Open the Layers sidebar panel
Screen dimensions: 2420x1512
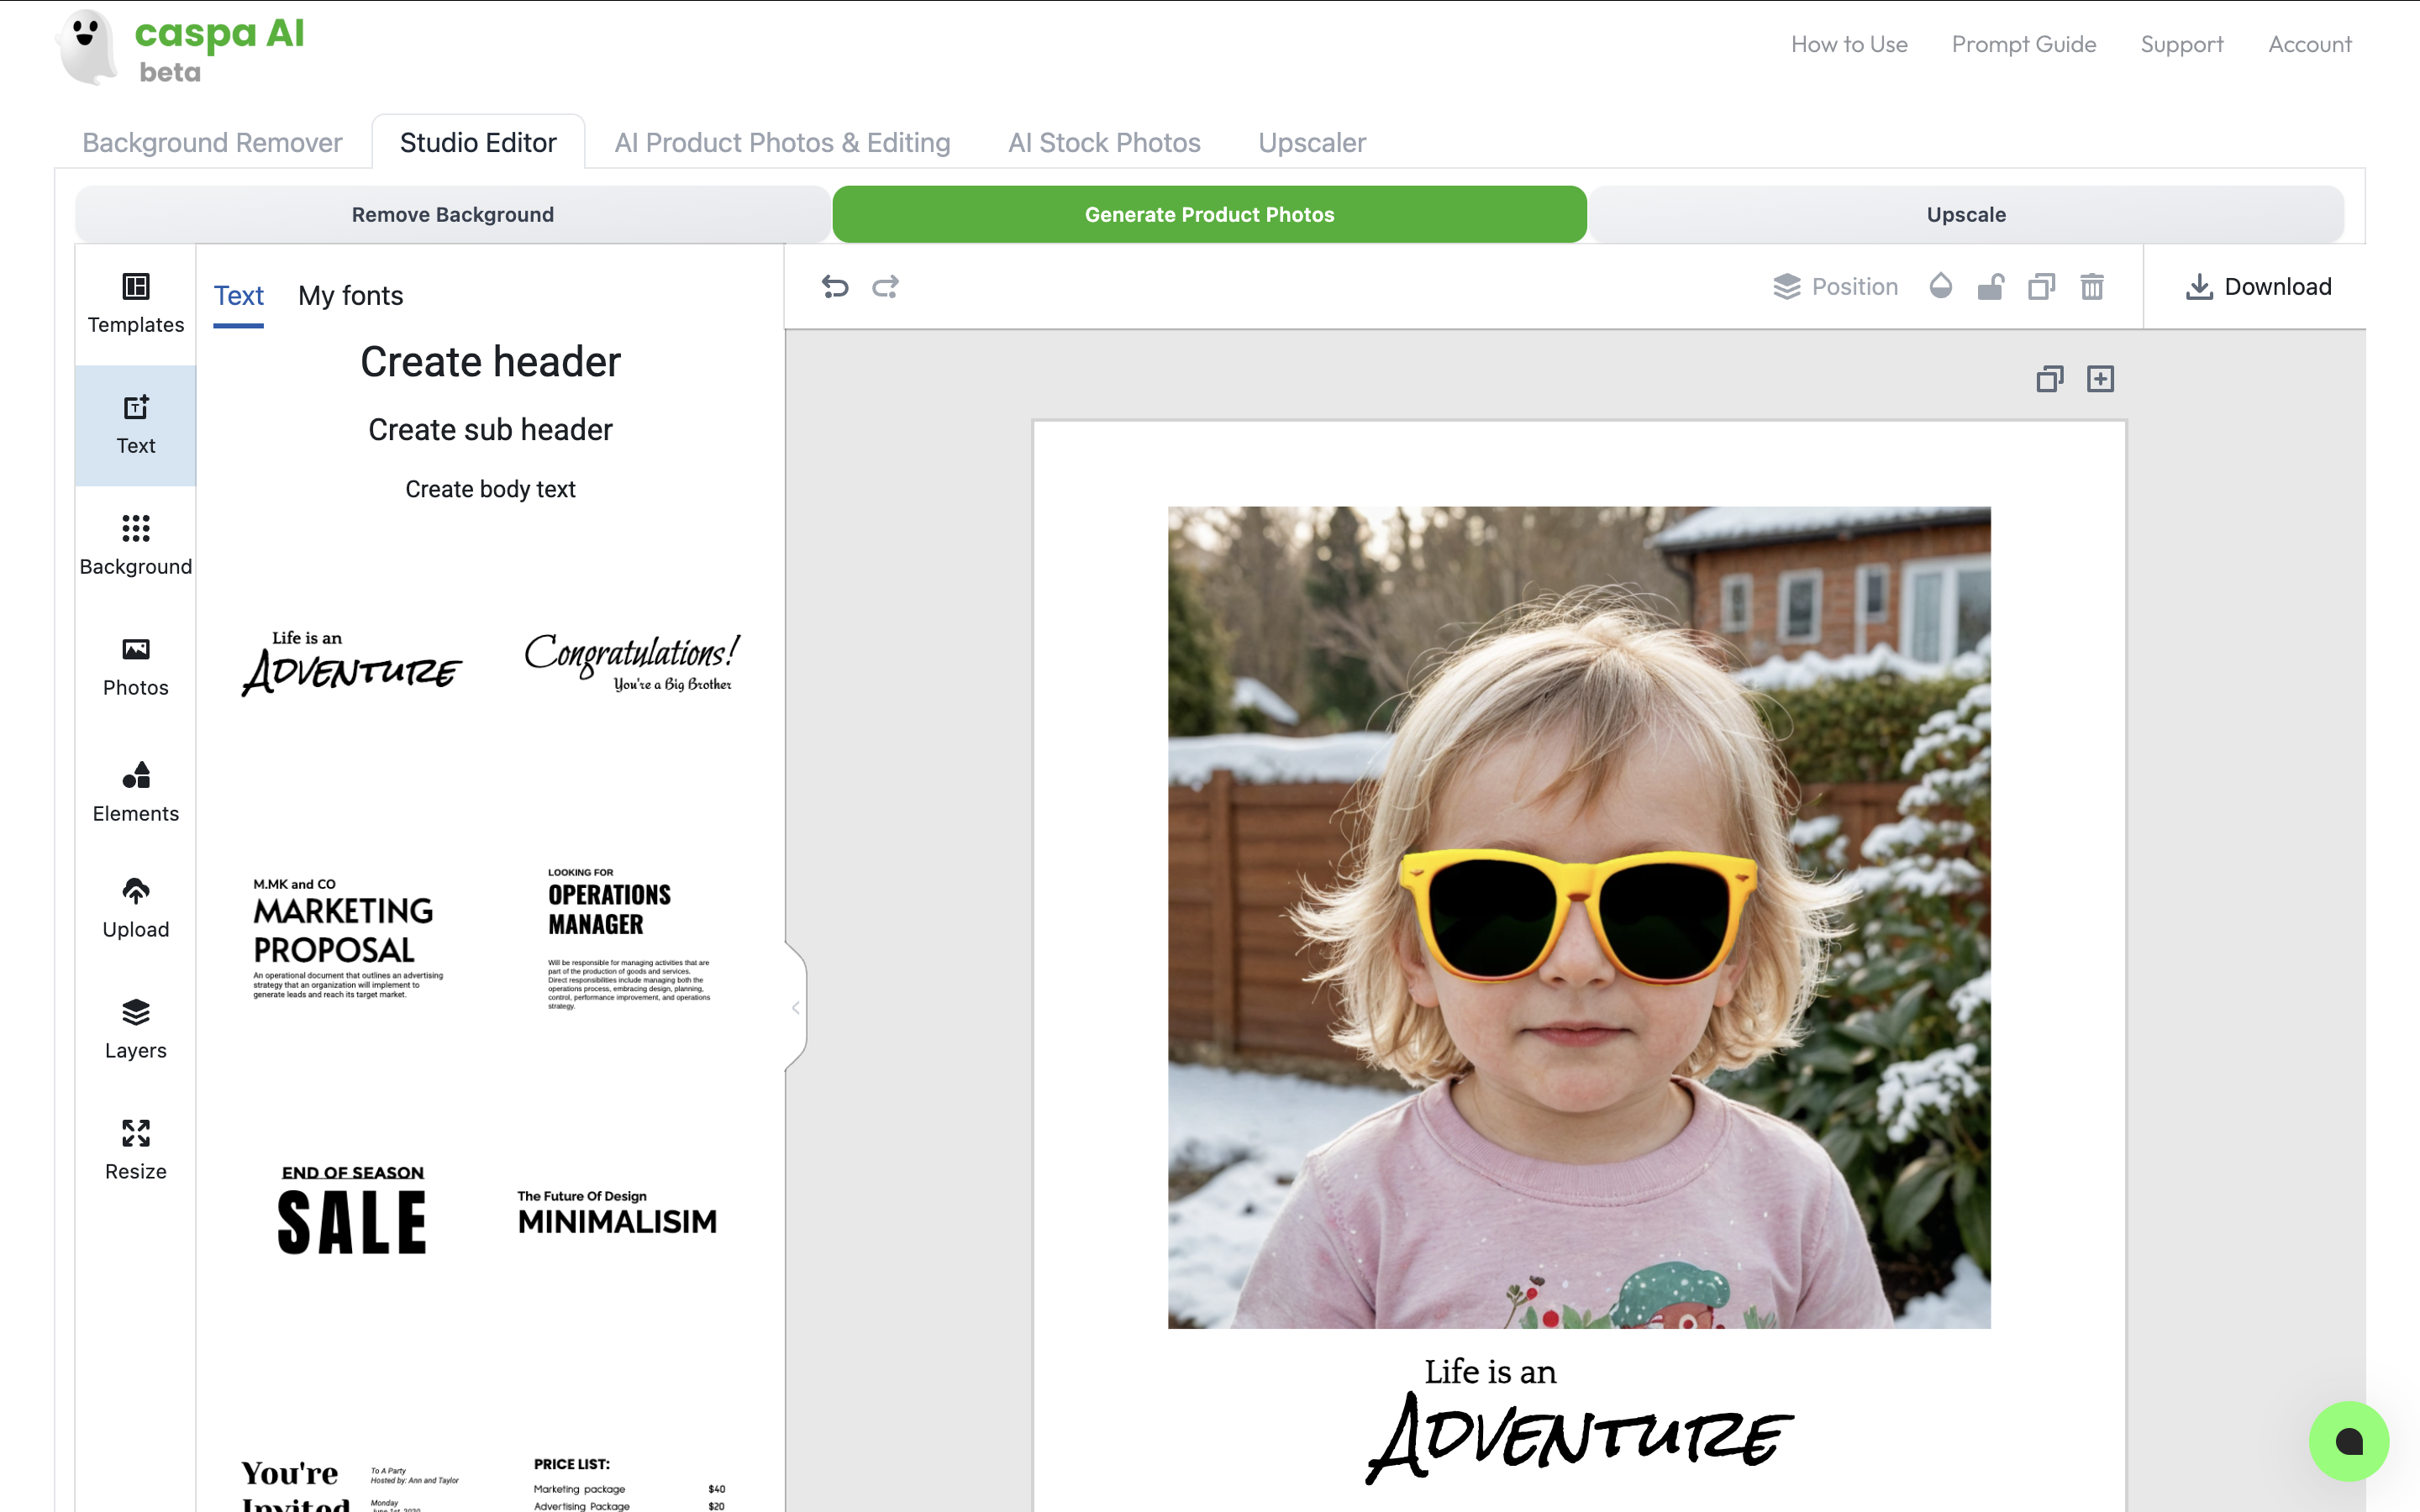tap(136, 1028)
